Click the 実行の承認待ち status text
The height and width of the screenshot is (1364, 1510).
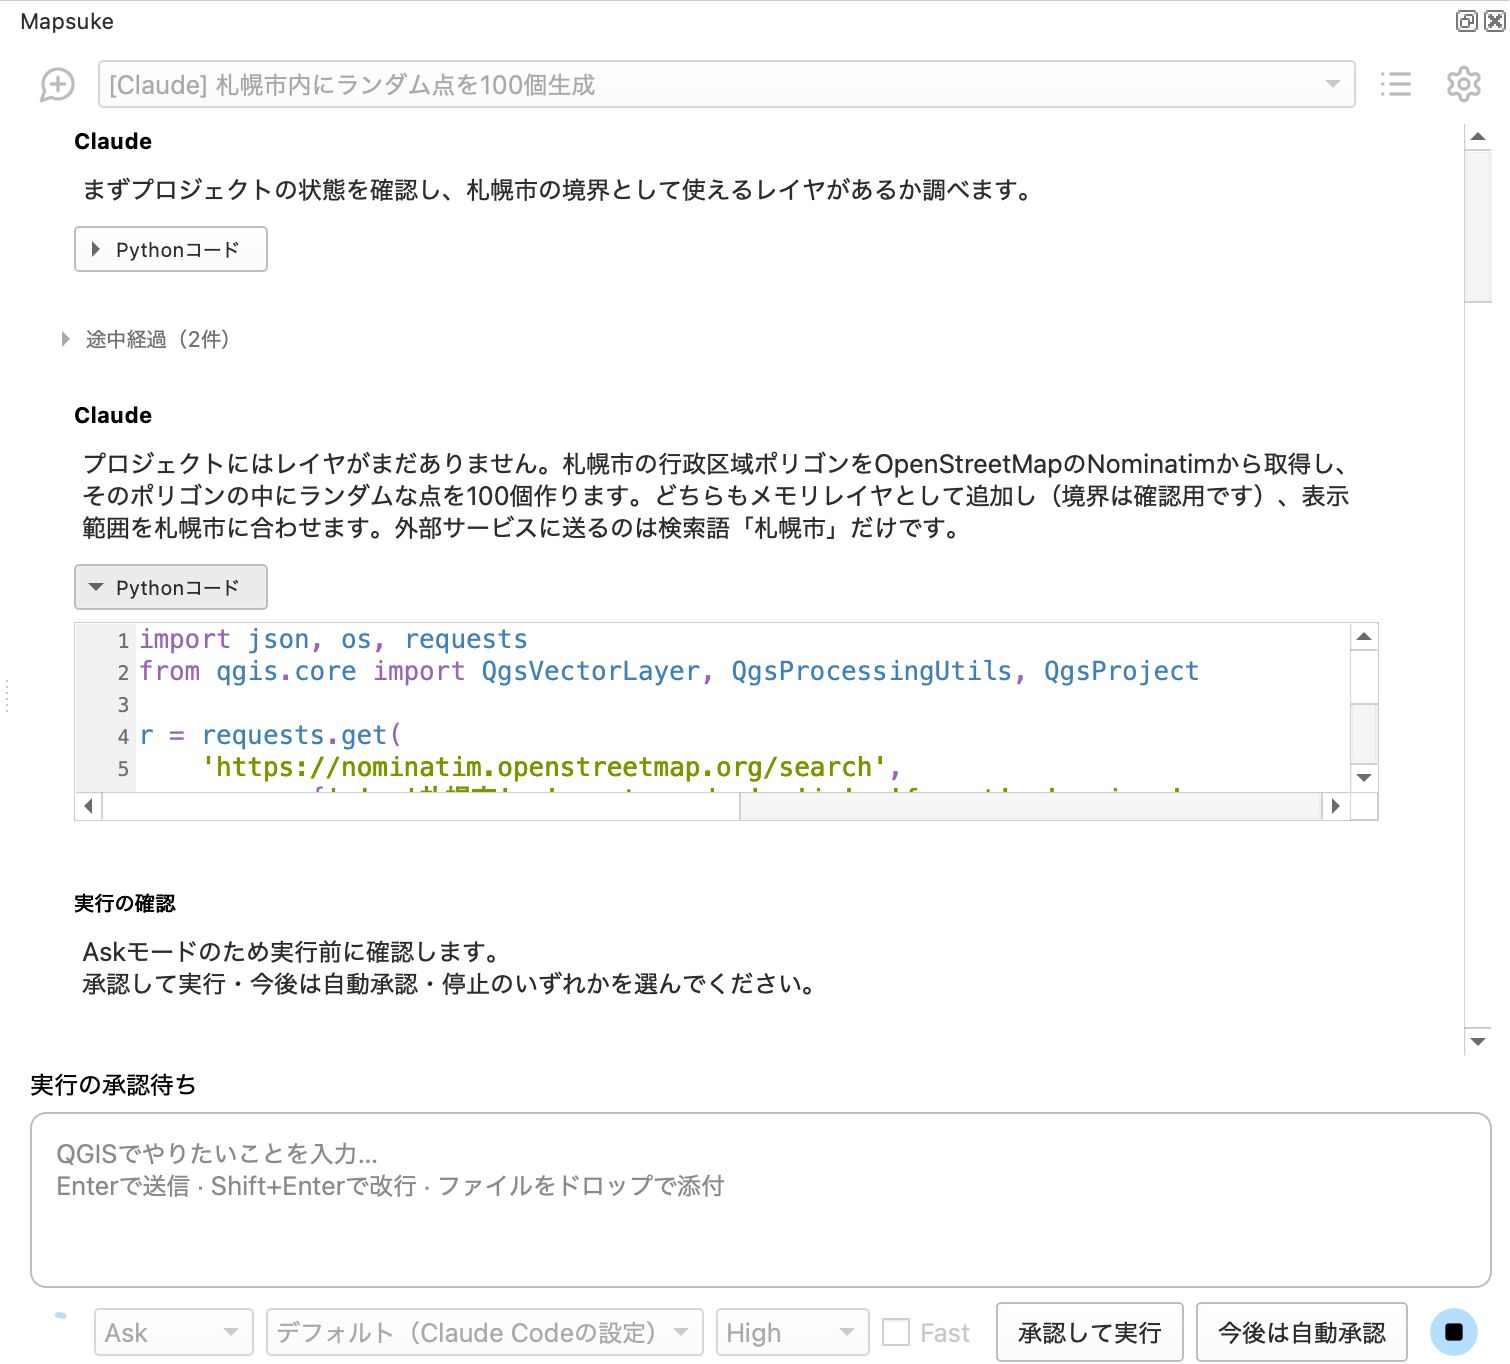pos(113,1085)
